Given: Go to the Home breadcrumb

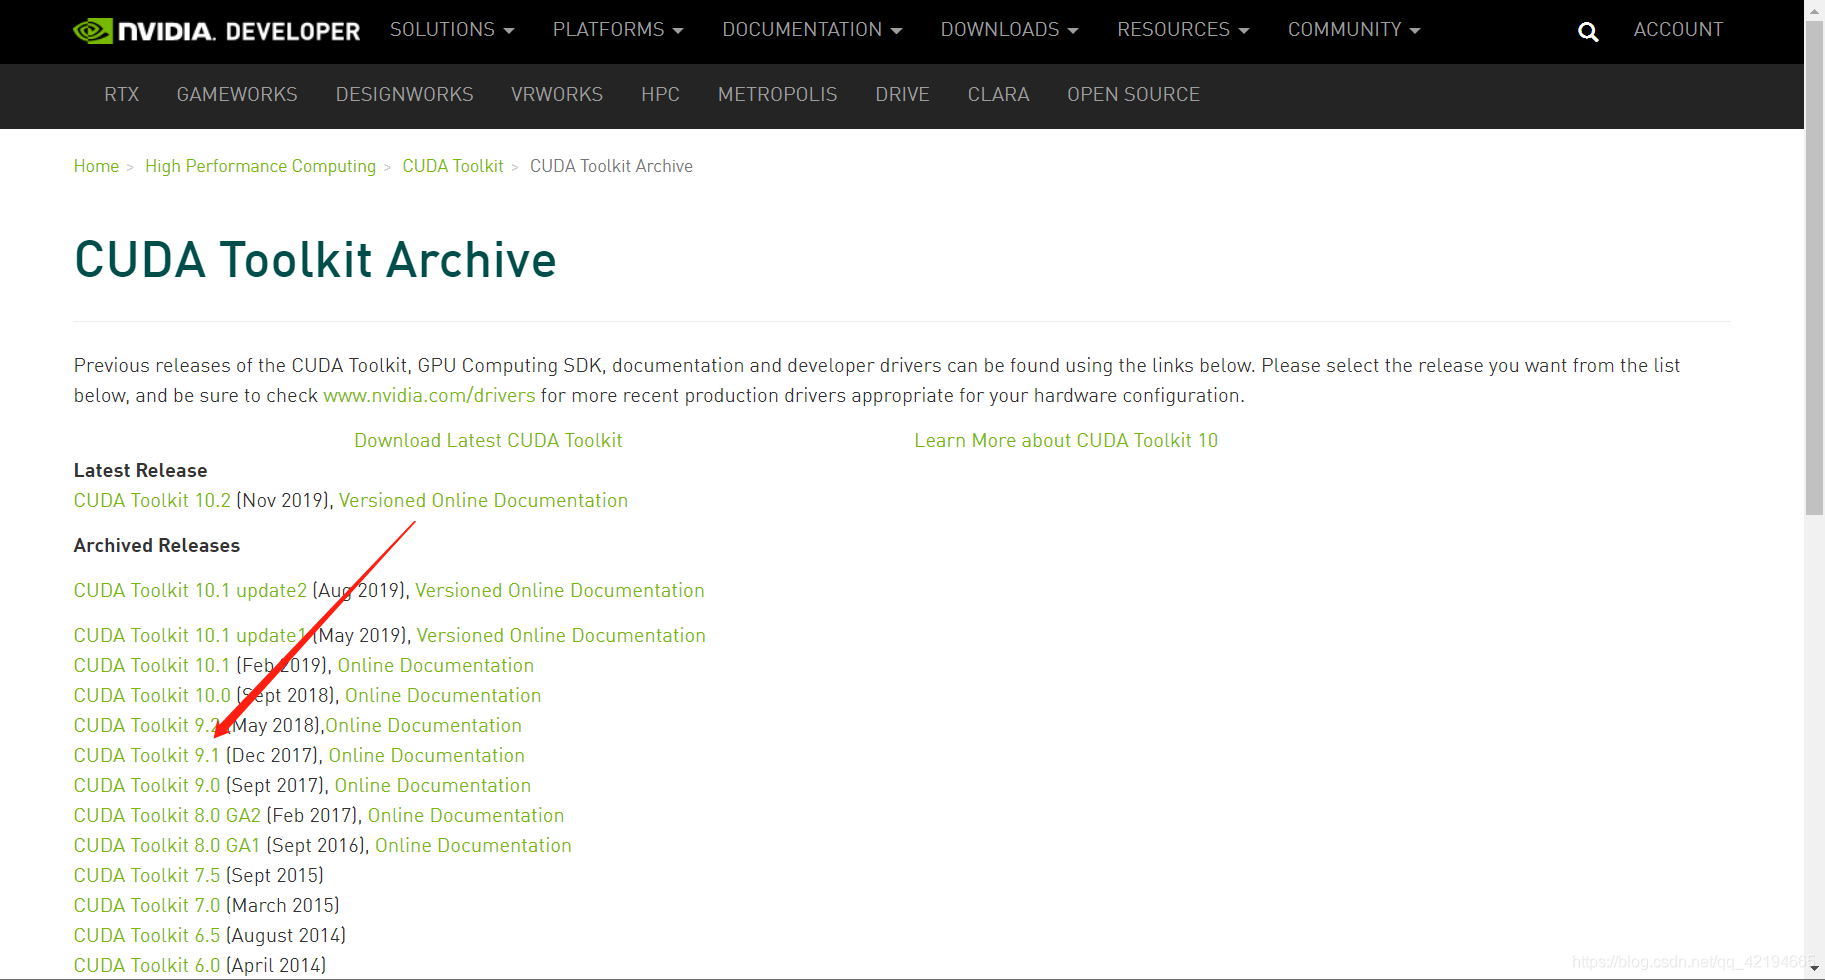Looking at the screenshot, I should [x=96, y=166].
